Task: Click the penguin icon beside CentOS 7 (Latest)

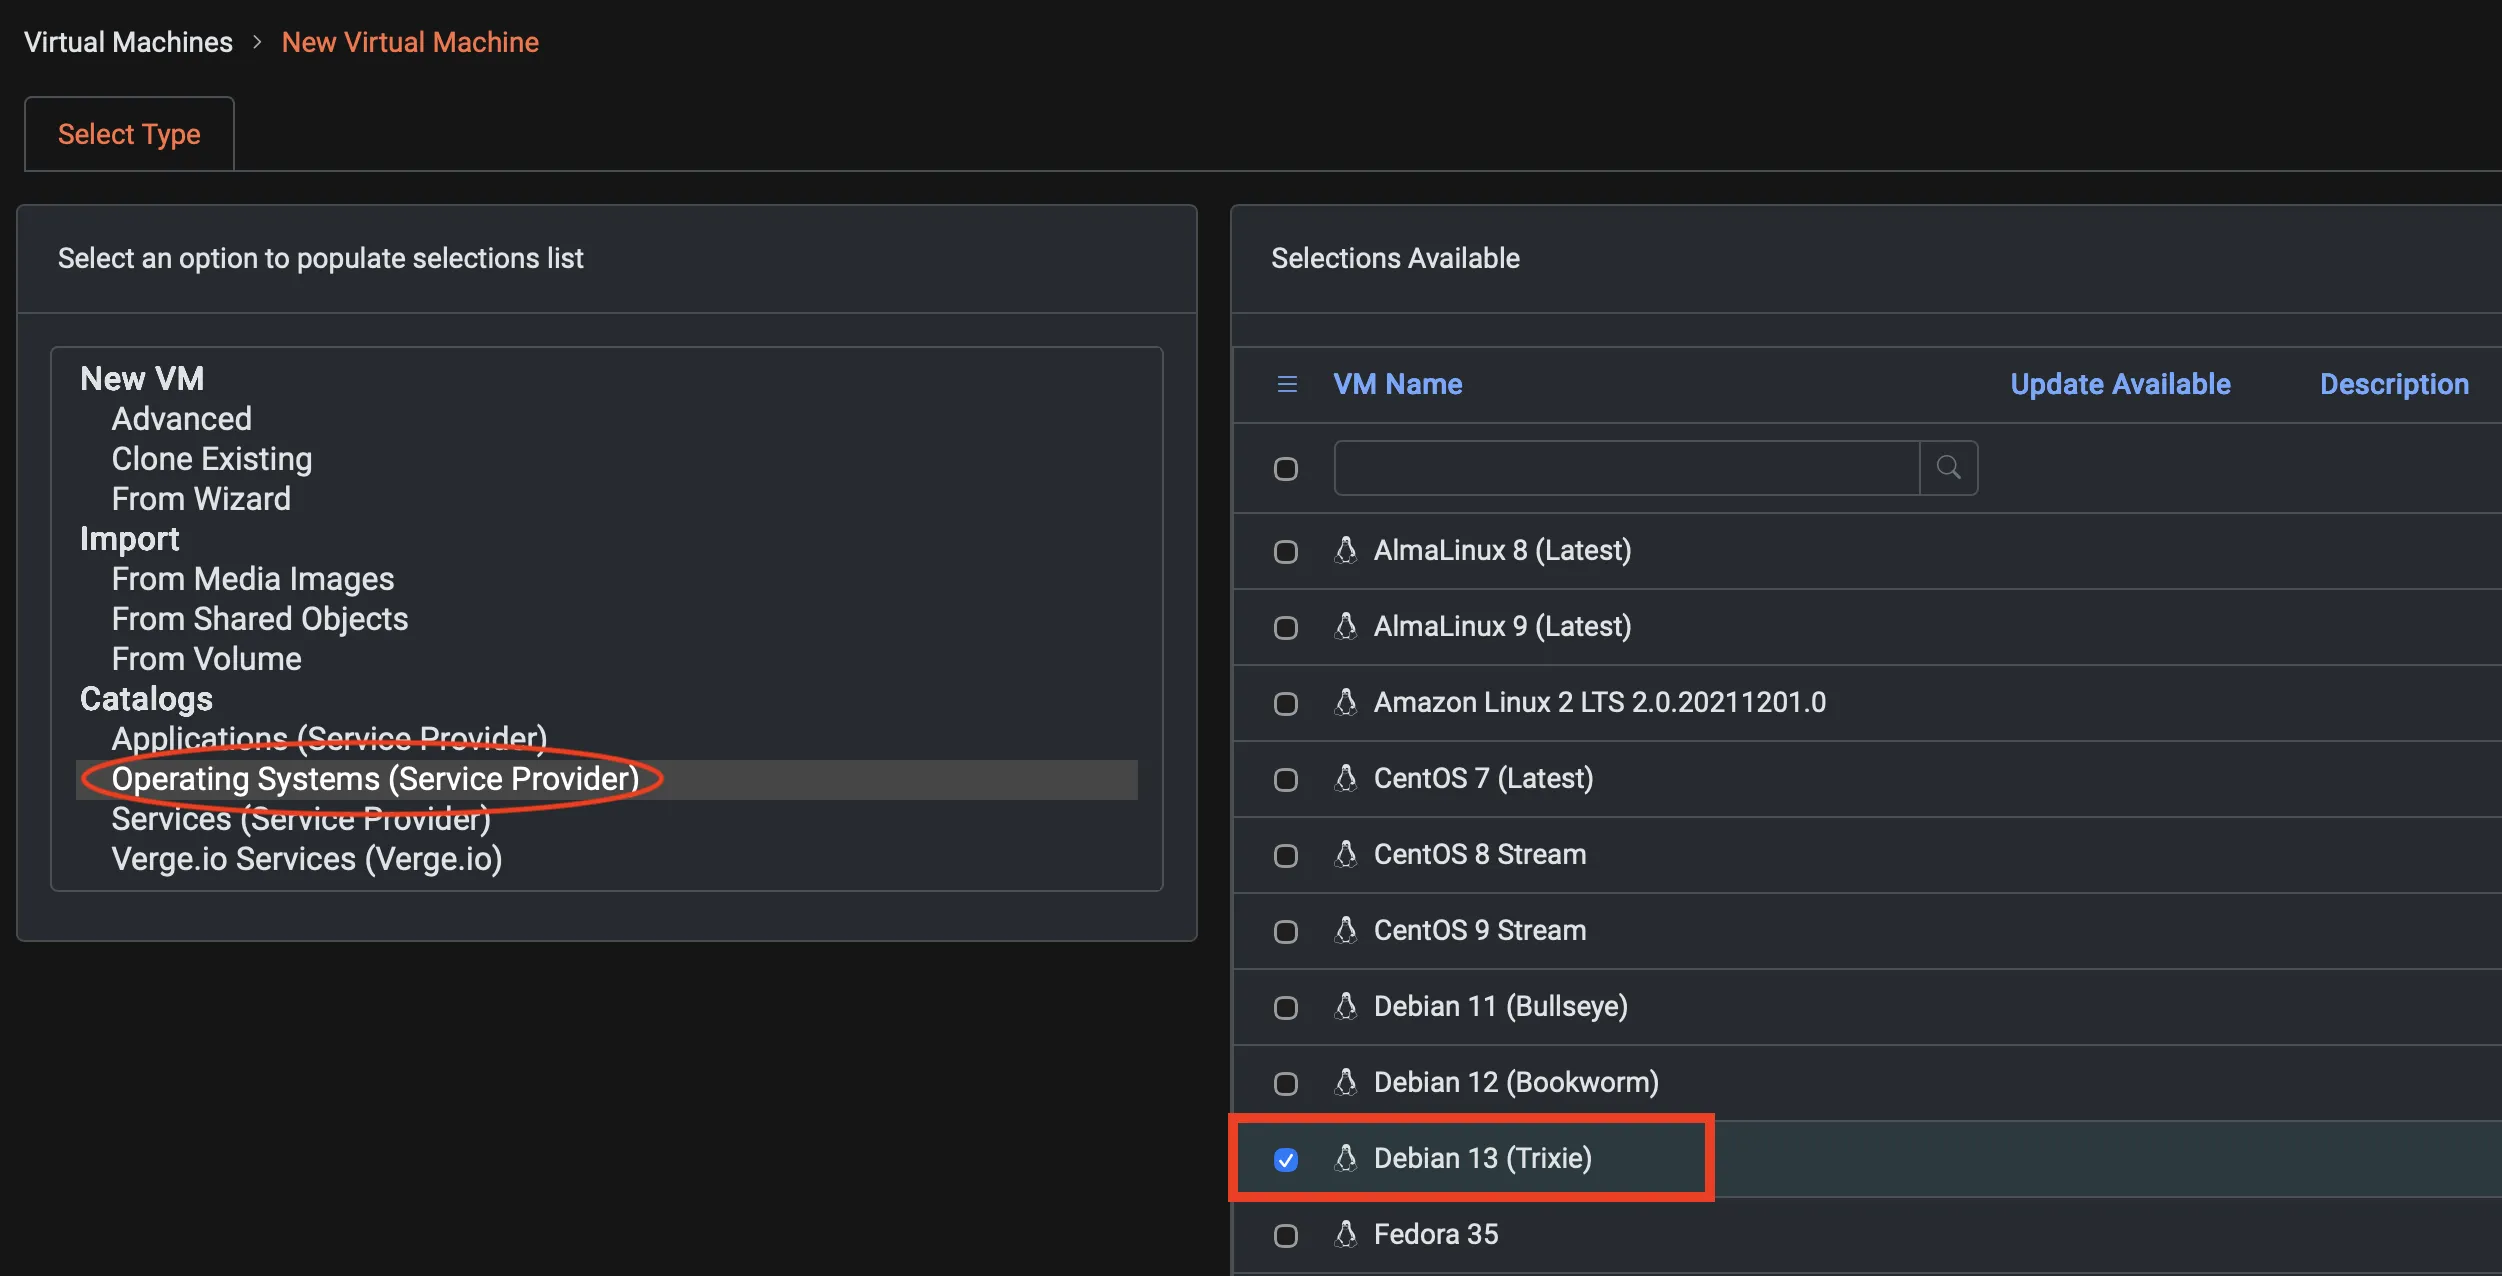Action: [1346, 778]
